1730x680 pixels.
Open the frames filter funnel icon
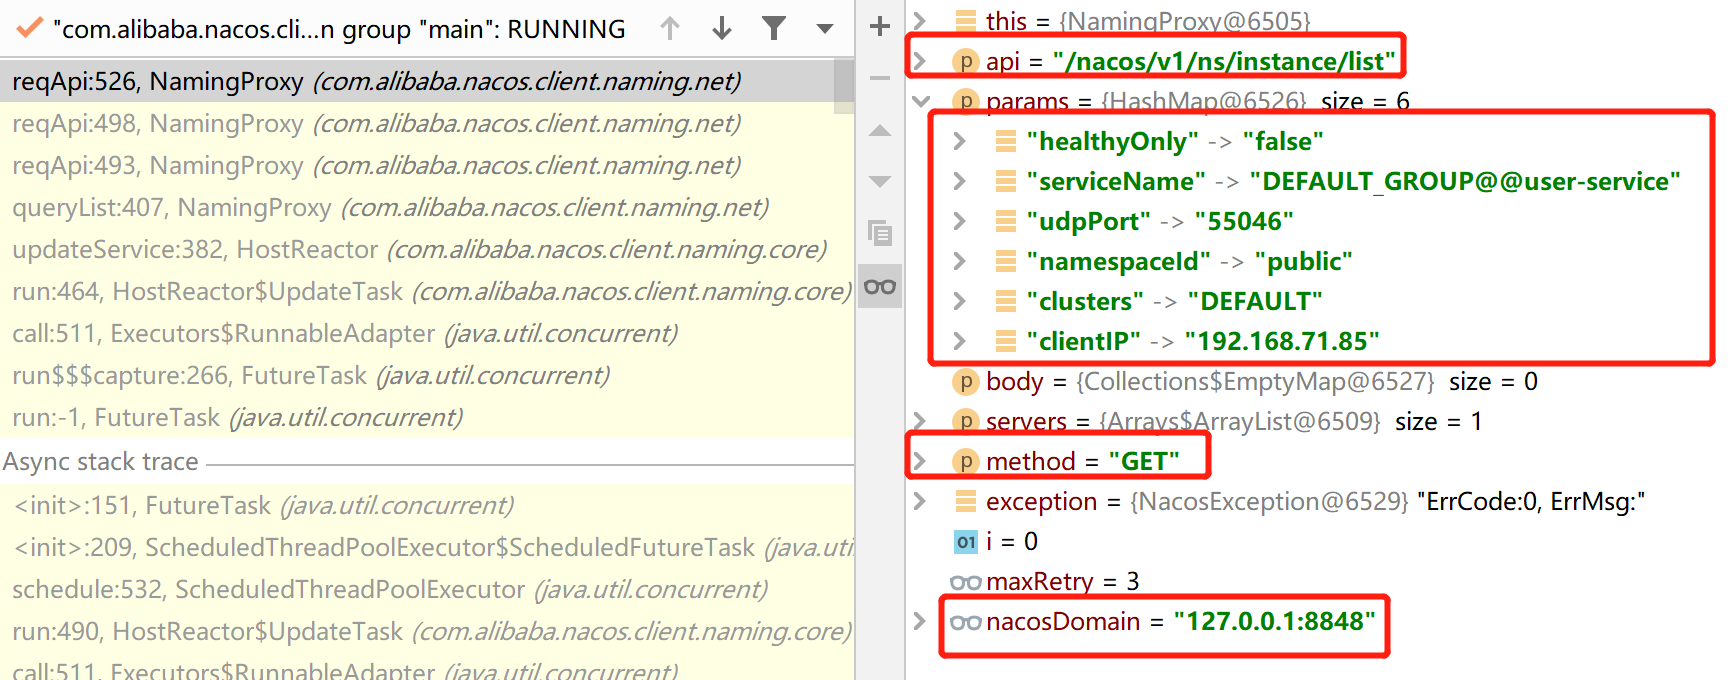[x=774, y=28]
